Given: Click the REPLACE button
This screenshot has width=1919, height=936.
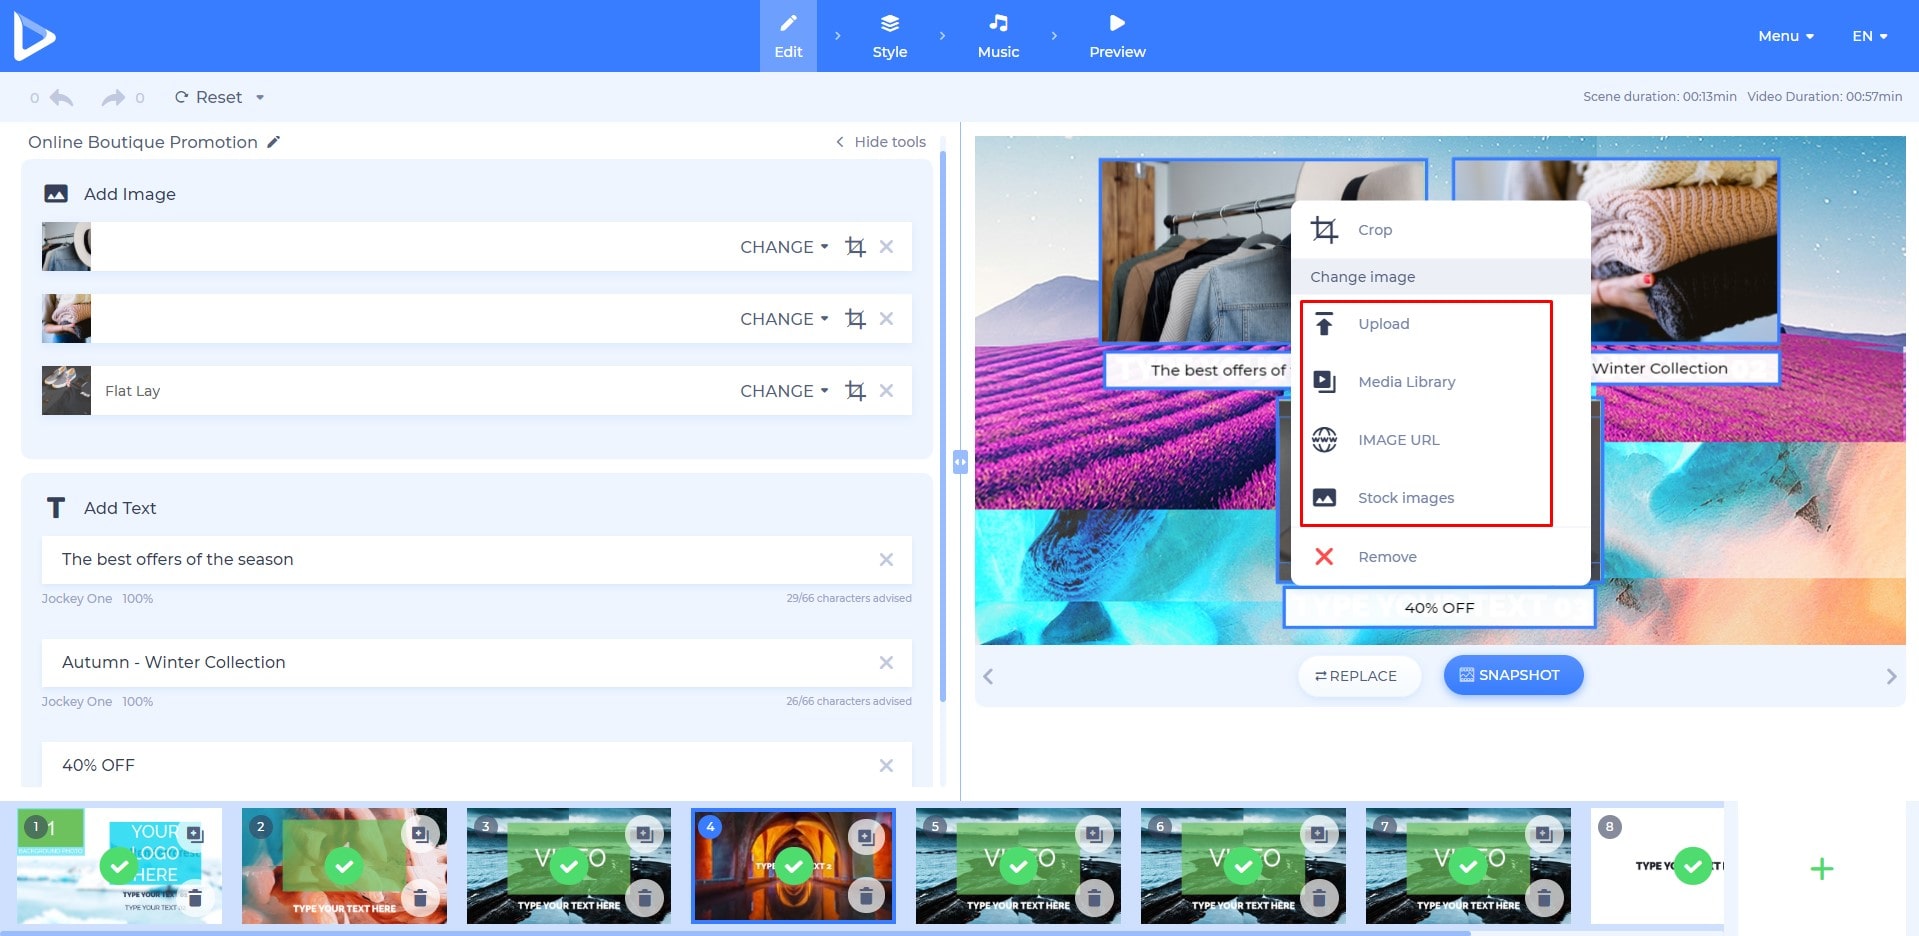Looking at the screenshot, I should 1356,676.
